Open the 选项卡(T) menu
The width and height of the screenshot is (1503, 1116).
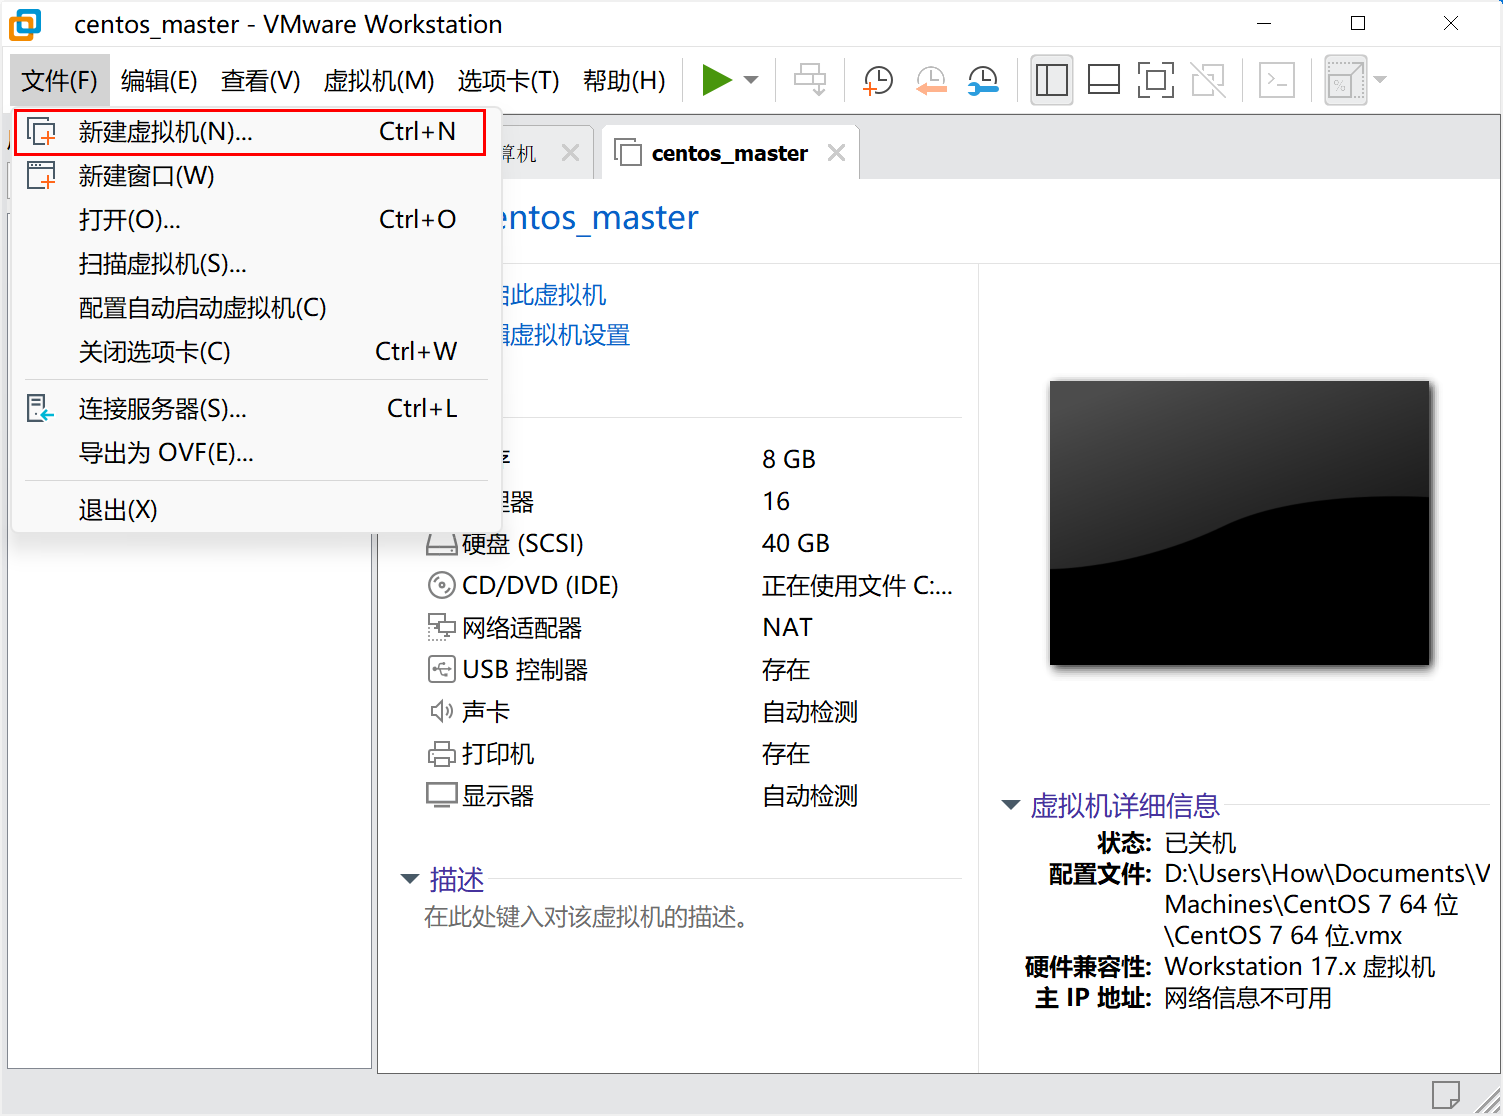(509, 80)
